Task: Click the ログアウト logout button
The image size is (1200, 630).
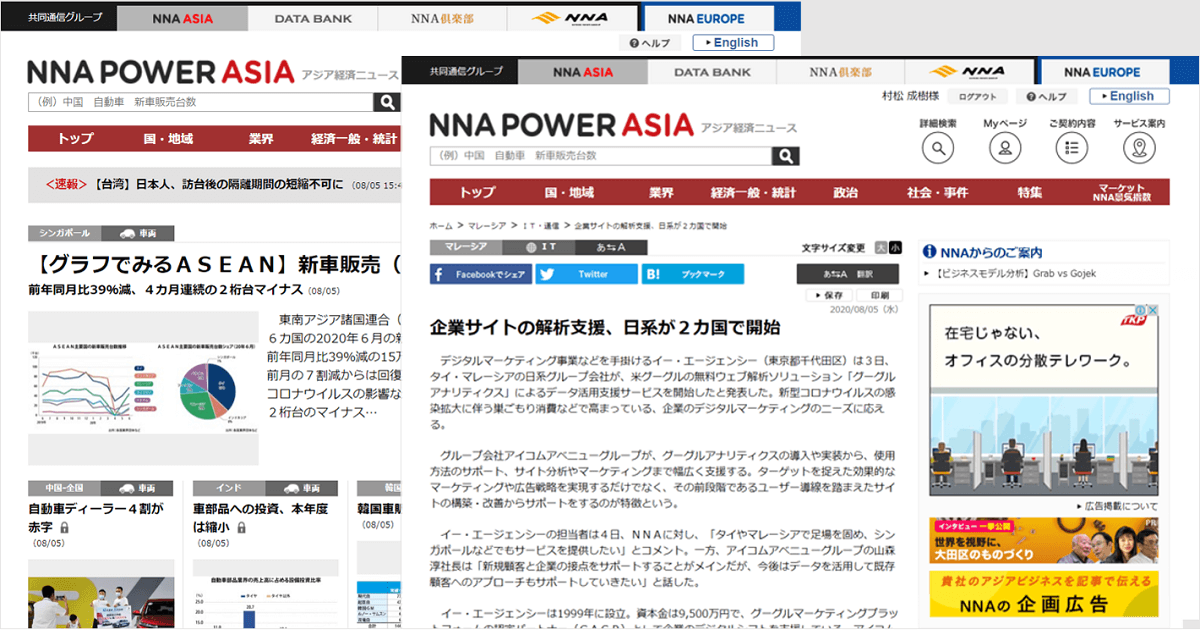Action: coord(977,97)
